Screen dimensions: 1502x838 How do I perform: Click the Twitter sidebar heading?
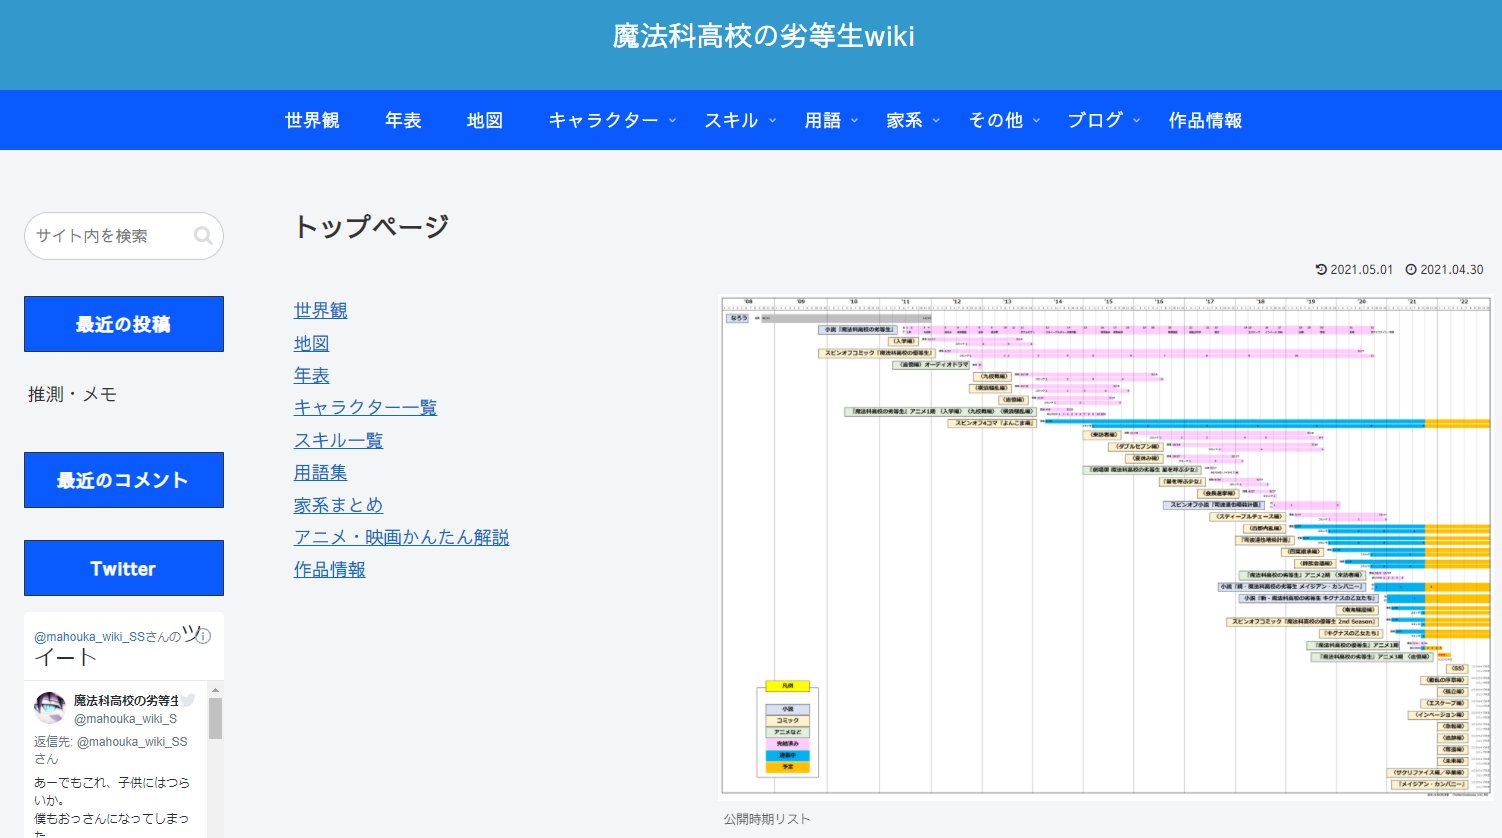(x=124, y=568)
